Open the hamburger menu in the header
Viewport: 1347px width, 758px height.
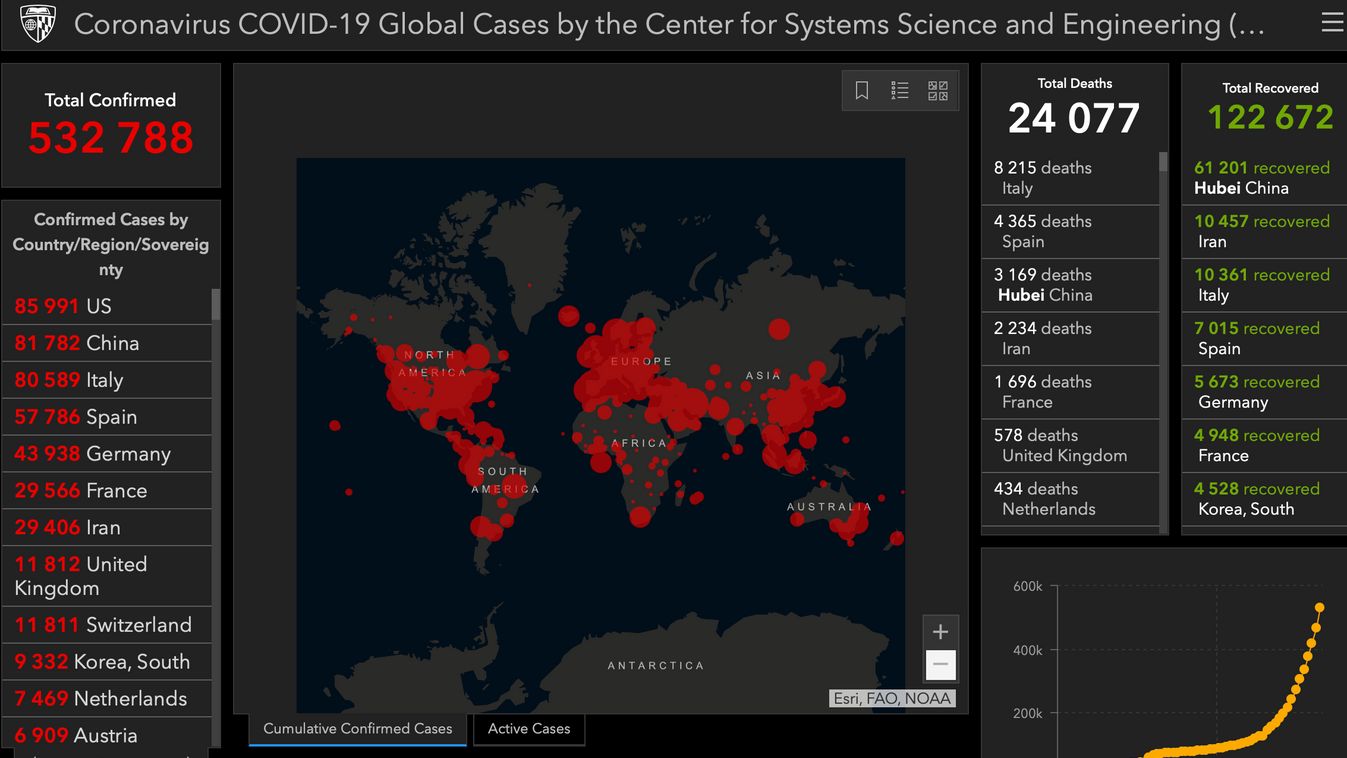click(1332, 22)
